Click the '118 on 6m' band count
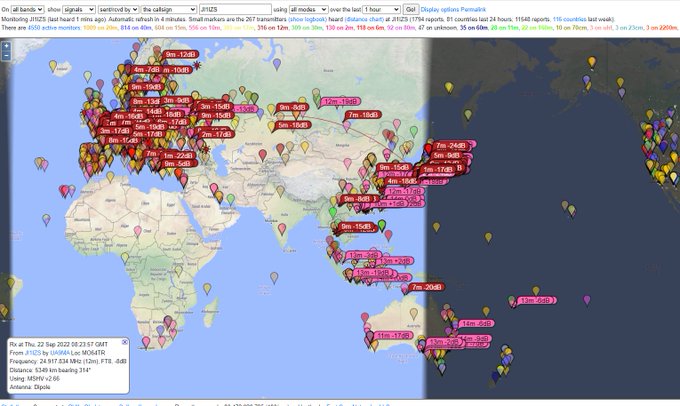Image resolution: width=680 pixels, height=406 pixels. [370, 28]
